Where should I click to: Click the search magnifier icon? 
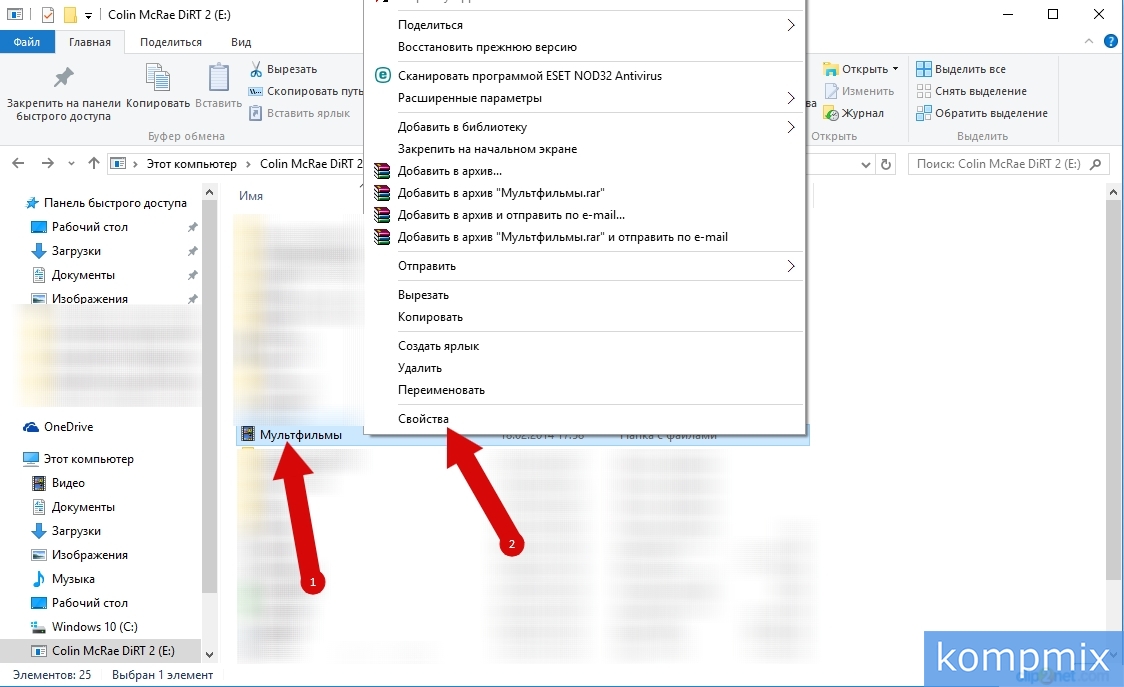[1095, 164]
